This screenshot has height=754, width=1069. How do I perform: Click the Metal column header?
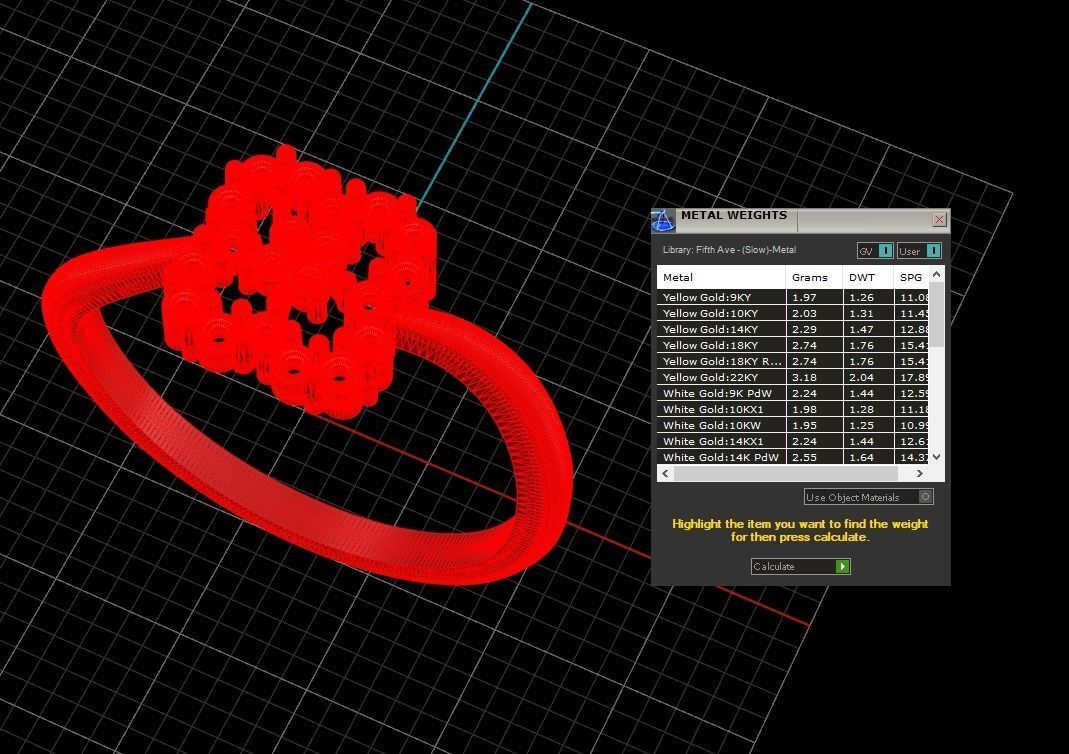721,277
